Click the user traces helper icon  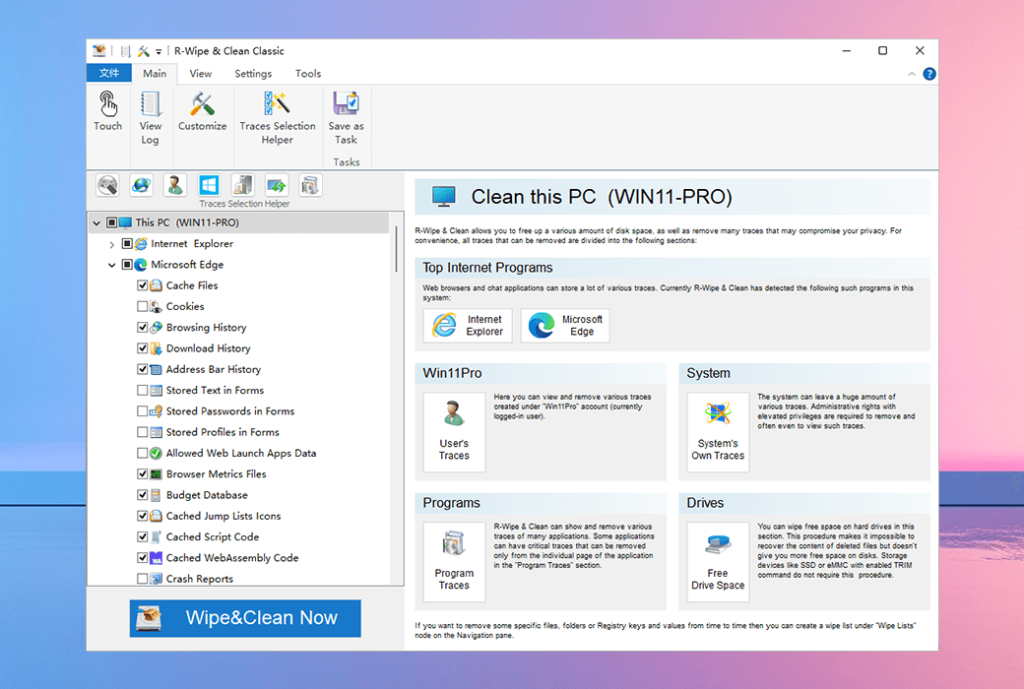174,185
